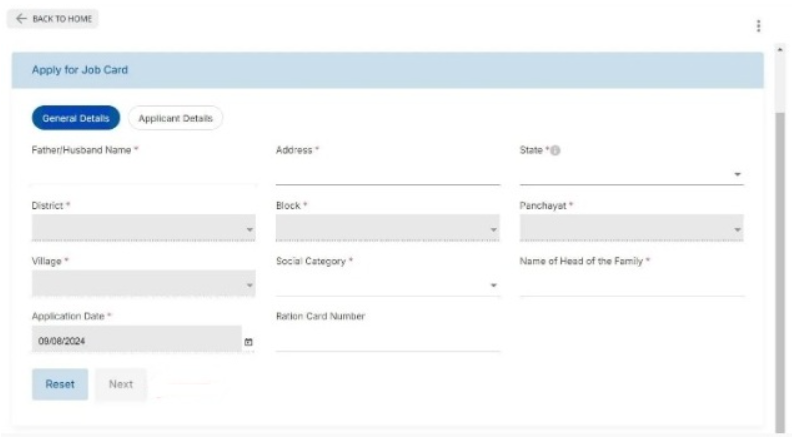Click the back arrow icon
Screen dimensions: 792x442
tap(22, 19)
